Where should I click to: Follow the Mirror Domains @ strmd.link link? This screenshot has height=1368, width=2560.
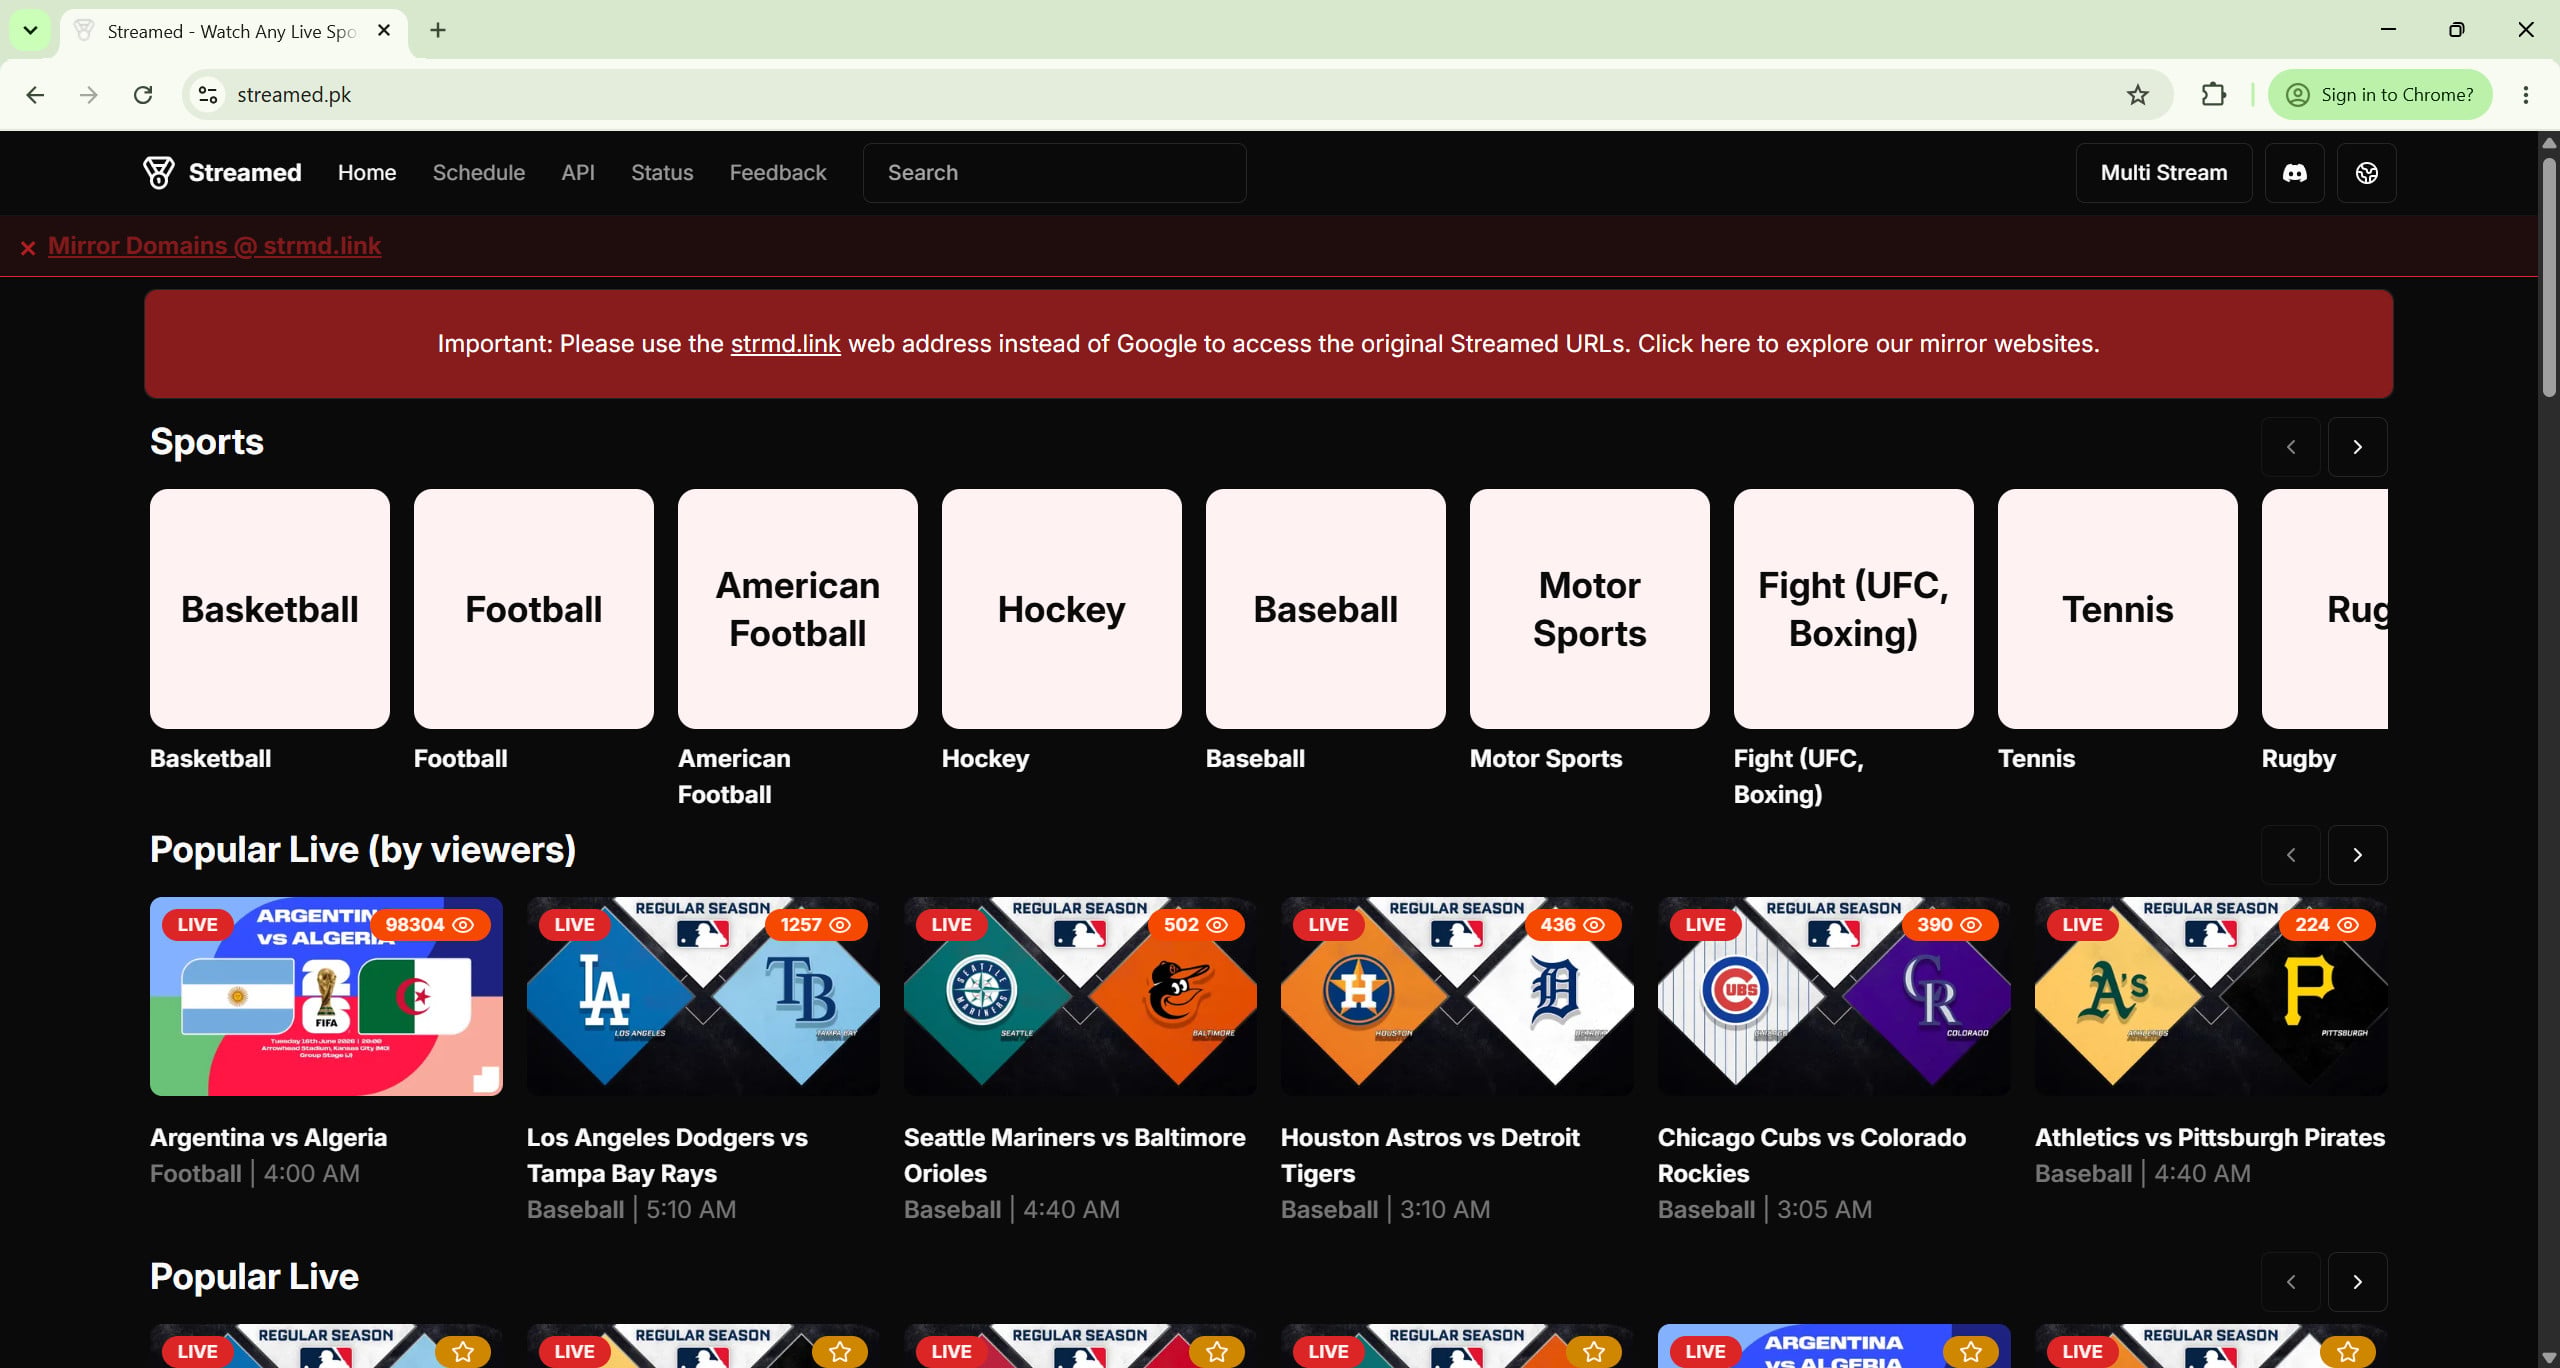coord(214,246)
